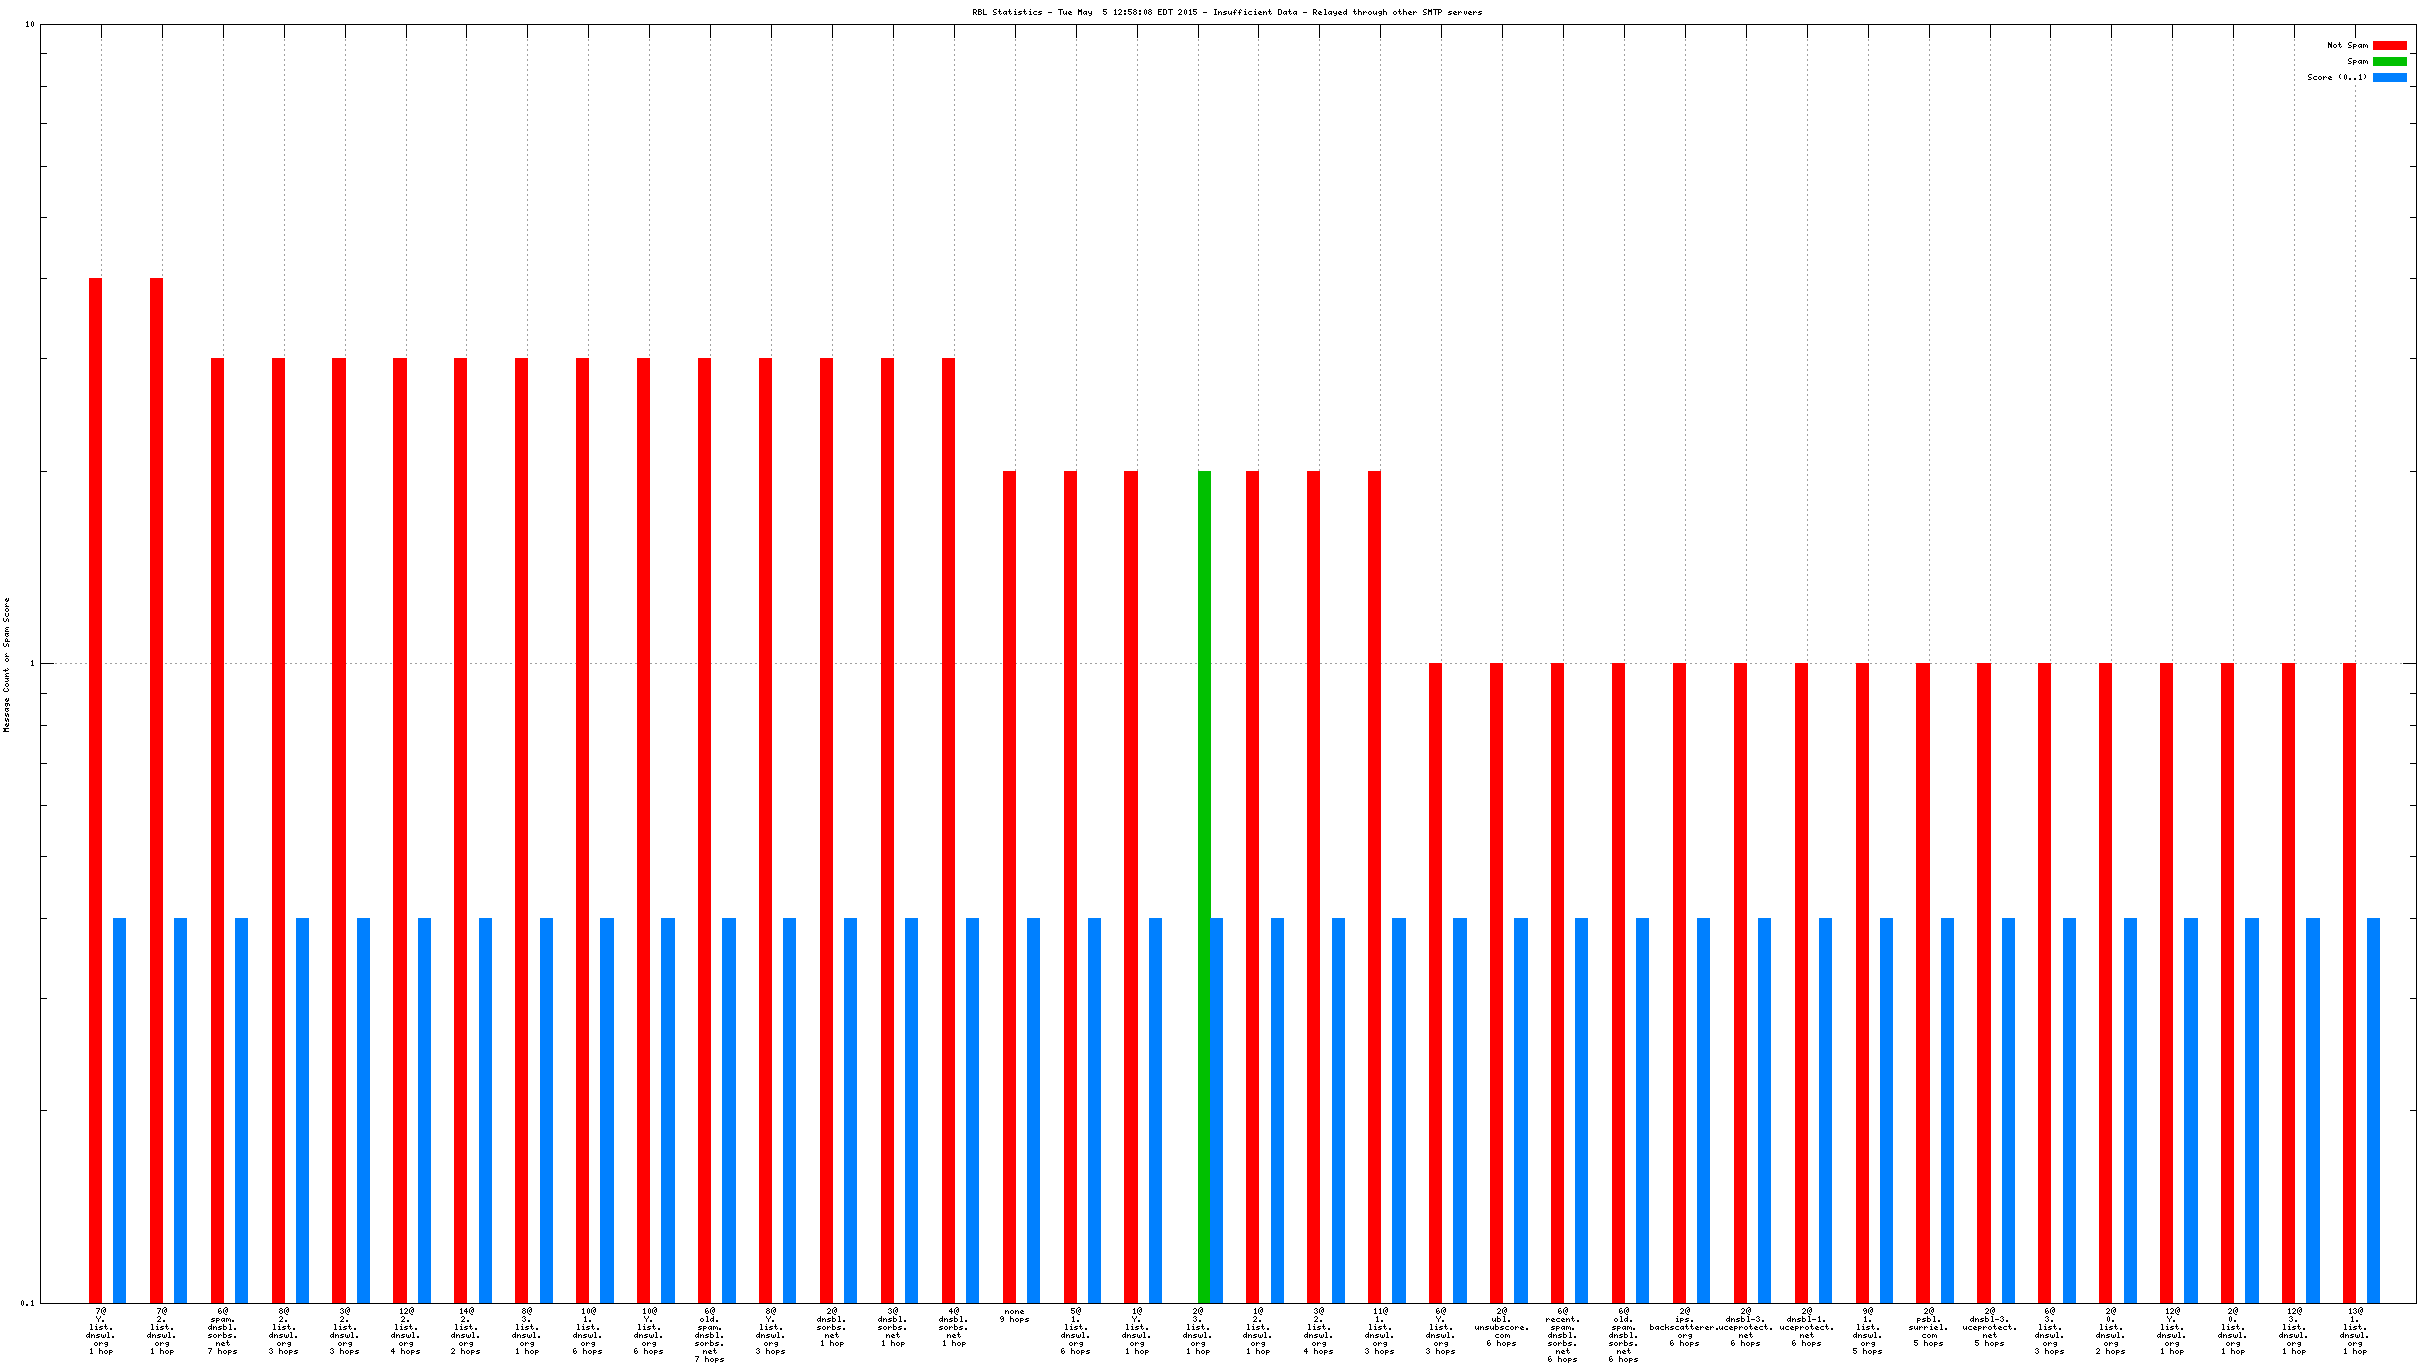
Task: Click the Y-axis label 'Message Count or Spam Score'
Action: [7, 664]
